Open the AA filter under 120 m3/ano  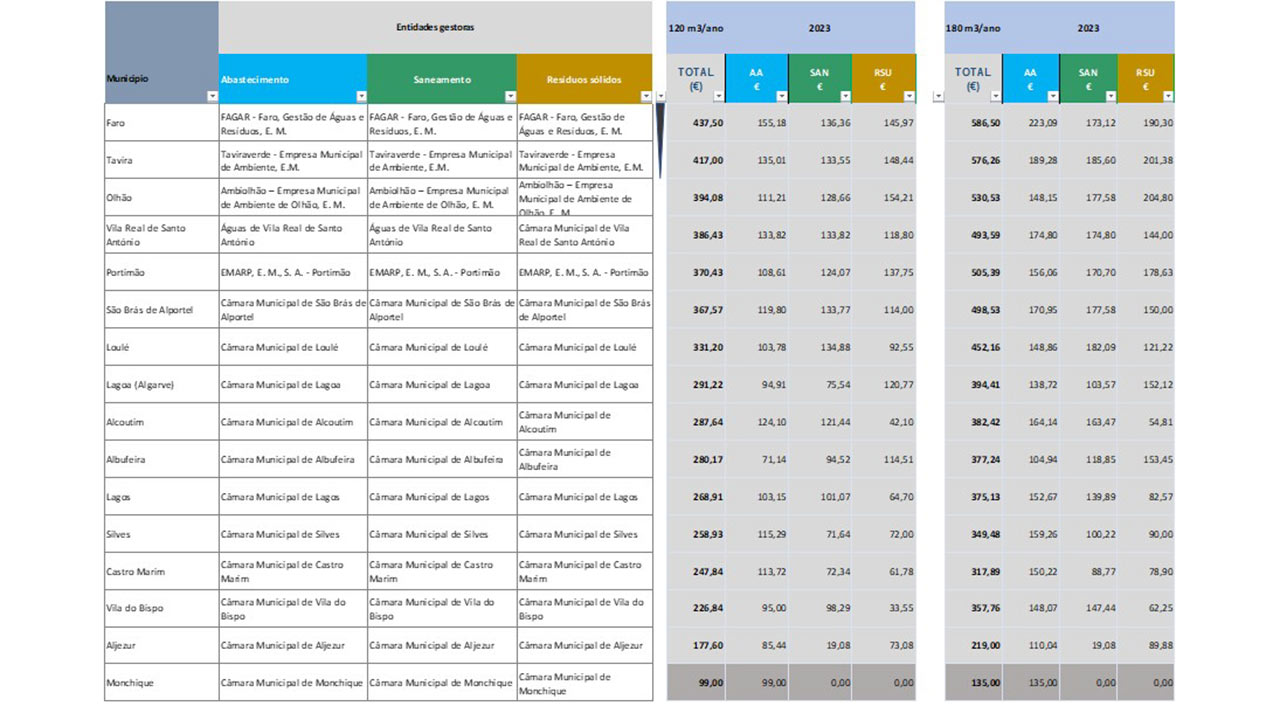(782, 96)
